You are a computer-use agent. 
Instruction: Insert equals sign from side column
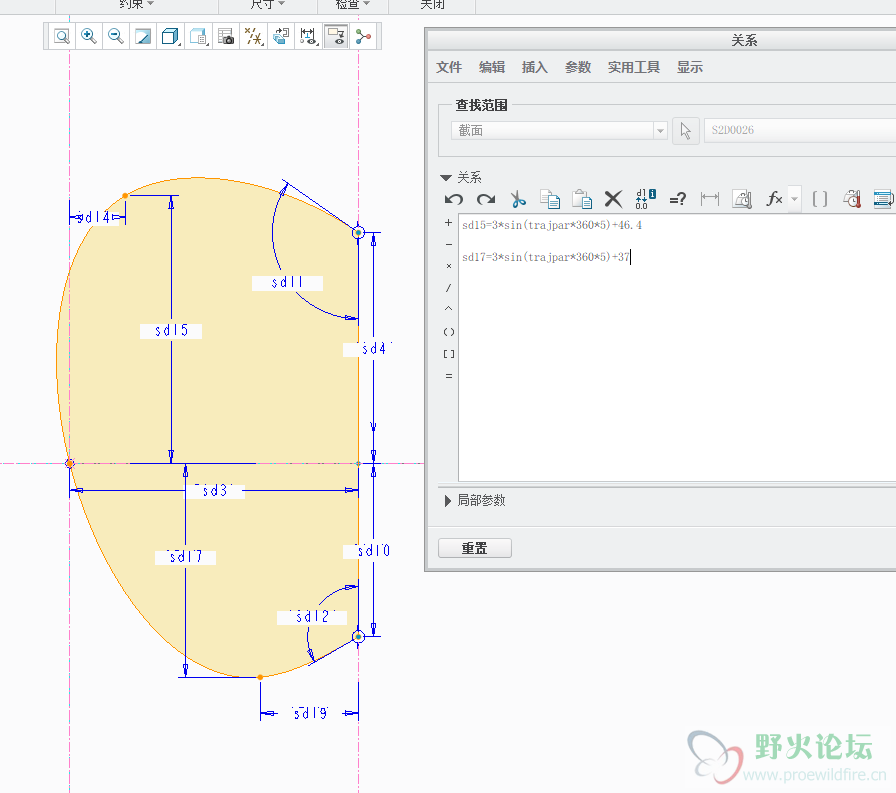click(x=449, y=376)
